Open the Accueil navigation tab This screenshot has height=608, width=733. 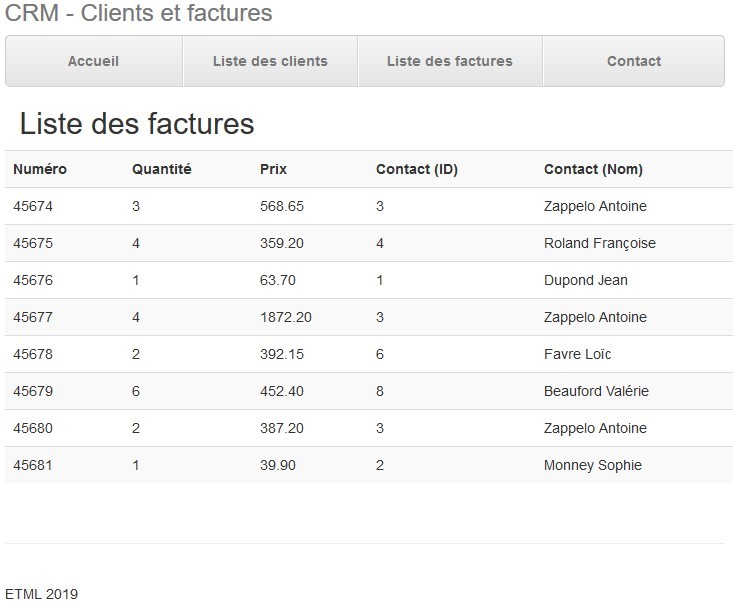[x=94, y=61]
